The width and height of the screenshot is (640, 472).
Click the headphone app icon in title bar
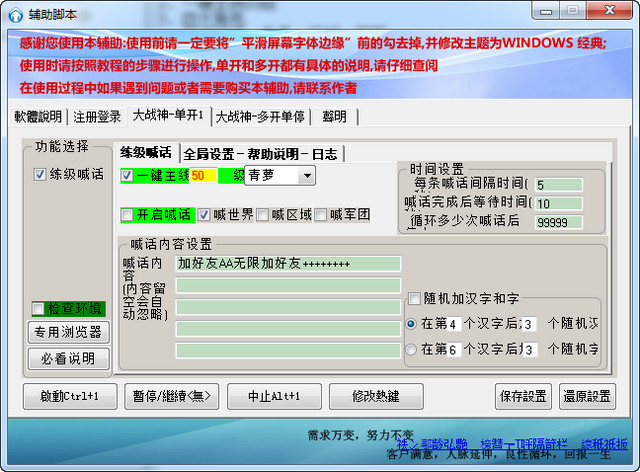pos(16,15)
